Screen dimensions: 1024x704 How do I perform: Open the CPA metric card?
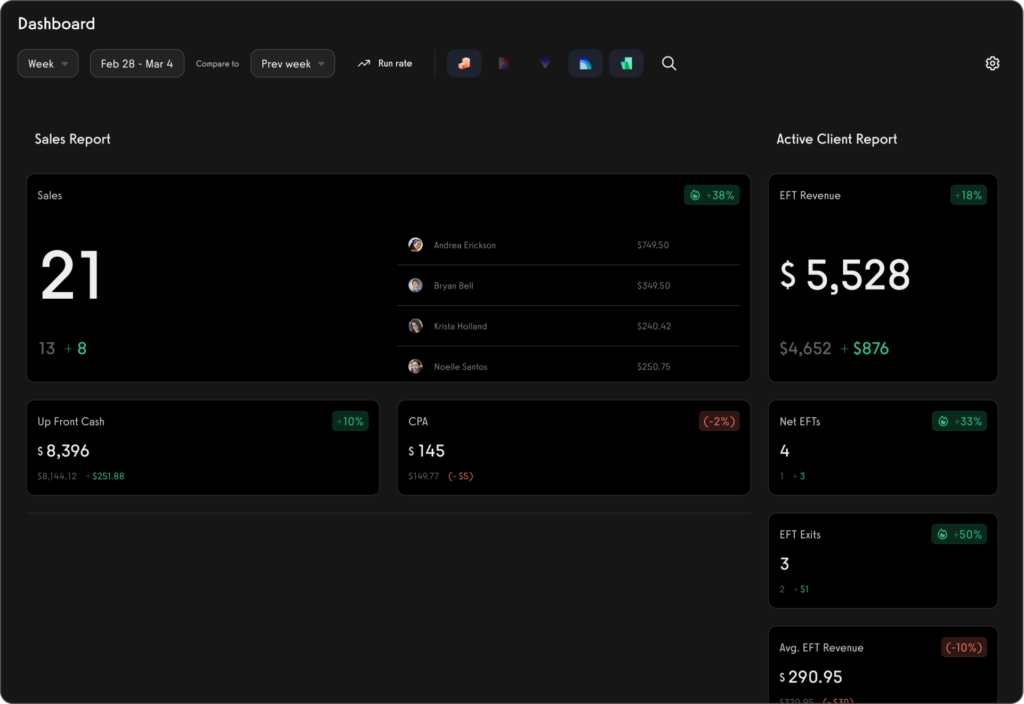[x=574, y=446]
